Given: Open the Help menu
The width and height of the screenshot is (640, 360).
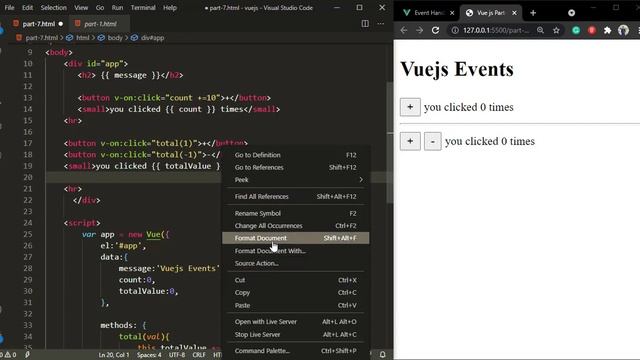Looking at the screenshot, I should pyautogui.click(x=170, y=7).
